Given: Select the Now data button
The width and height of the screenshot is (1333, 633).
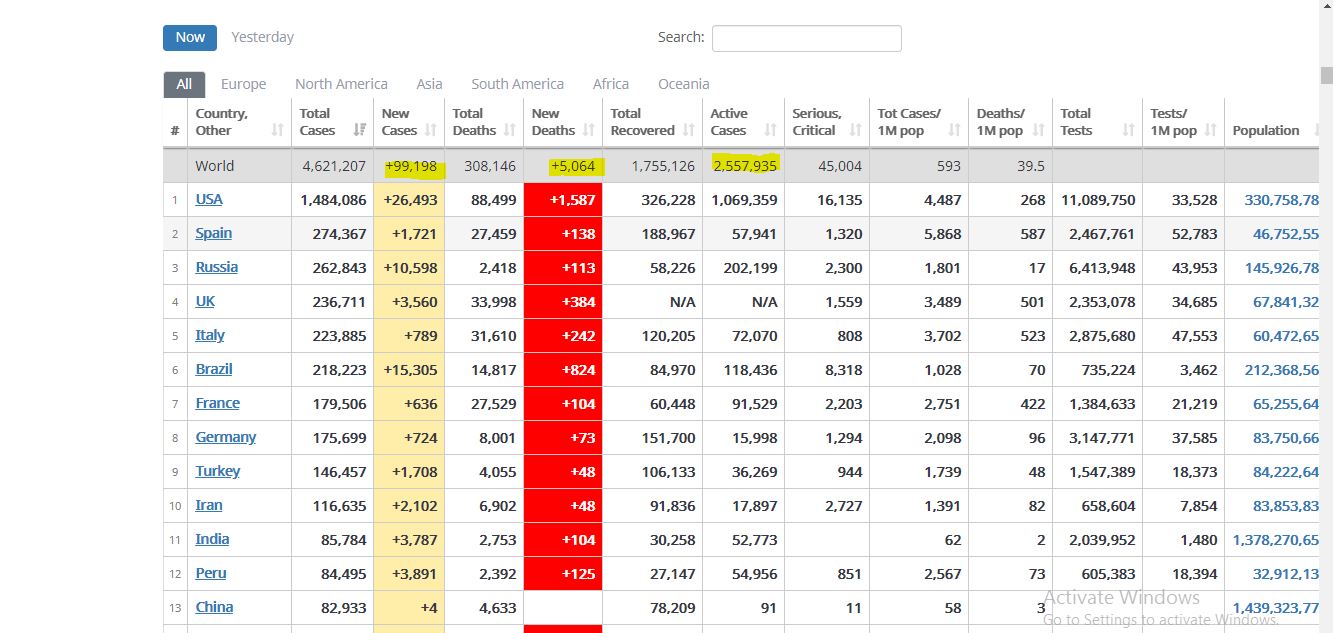Looking at the screenshot, I should click(x=190, y=37).
